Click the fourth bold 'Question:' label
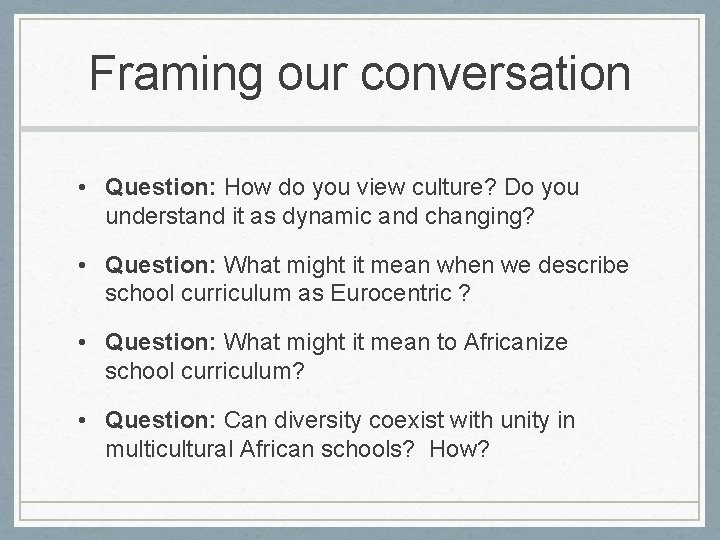Screen dimensions: 720x540 tap(160, 420)
